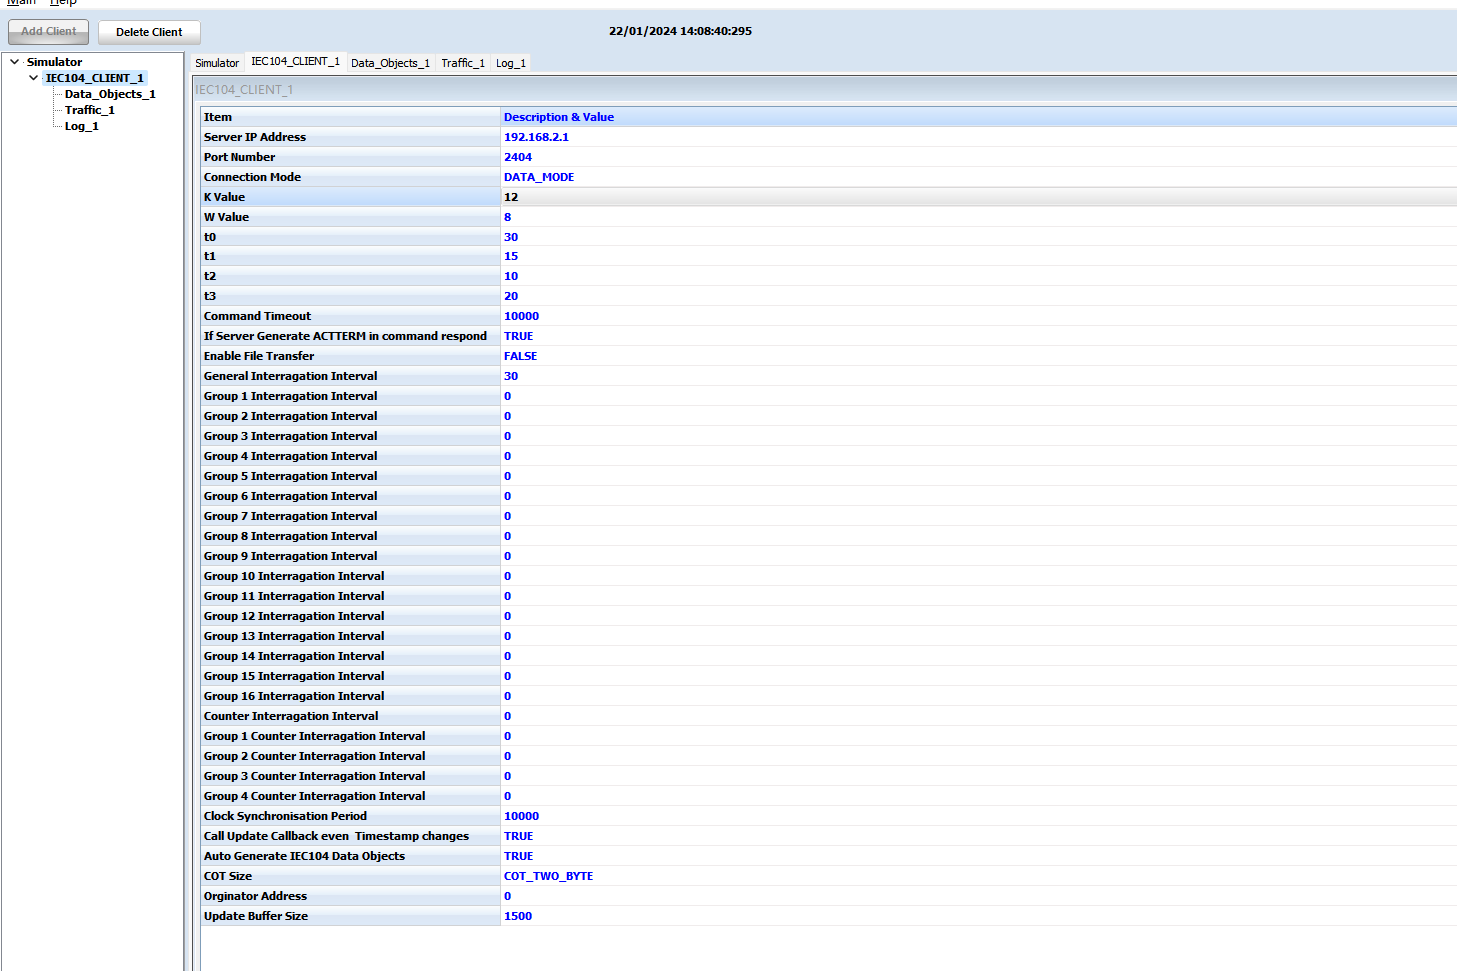Select Data_Objects_1 in the left tree

(110, 94)
